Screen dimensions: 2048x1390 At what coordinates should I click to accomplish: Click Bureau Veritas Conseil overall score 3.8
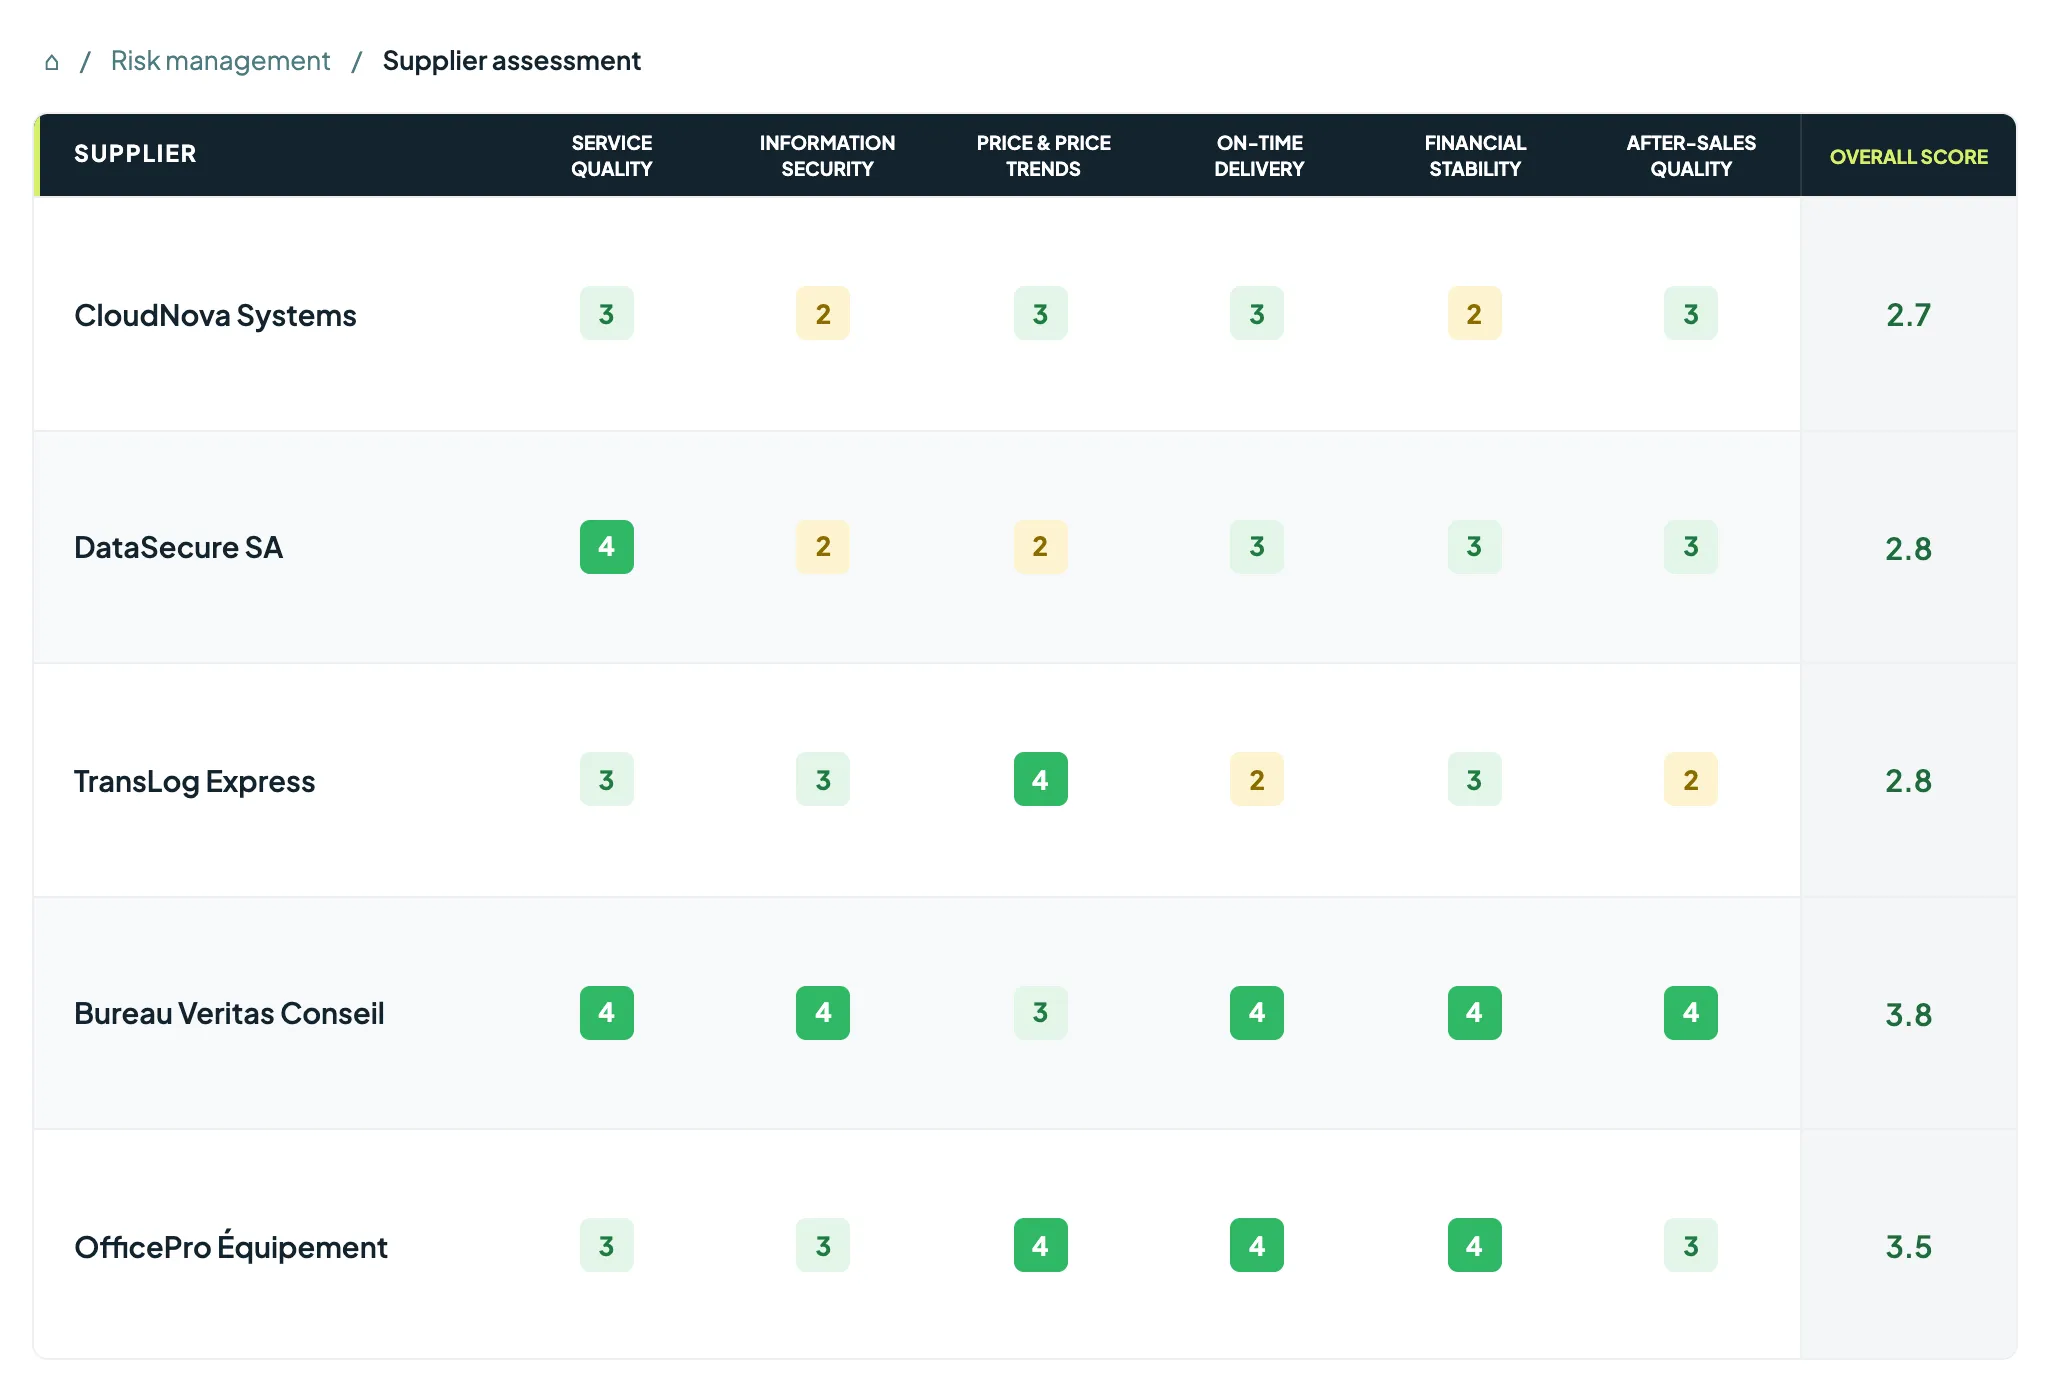[x=1908, y=1014]
